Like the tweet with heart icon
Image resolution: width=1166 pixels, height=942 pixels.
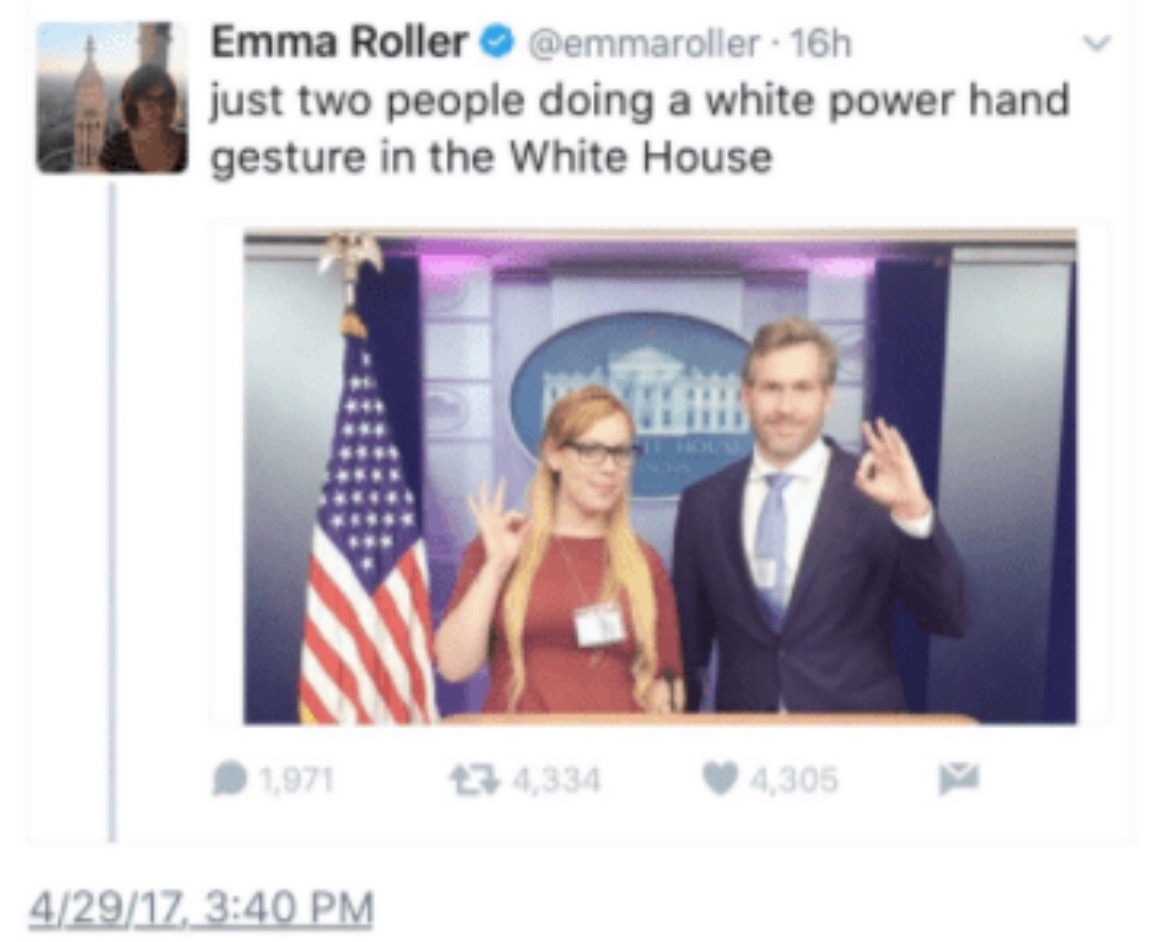pos(720,779)
